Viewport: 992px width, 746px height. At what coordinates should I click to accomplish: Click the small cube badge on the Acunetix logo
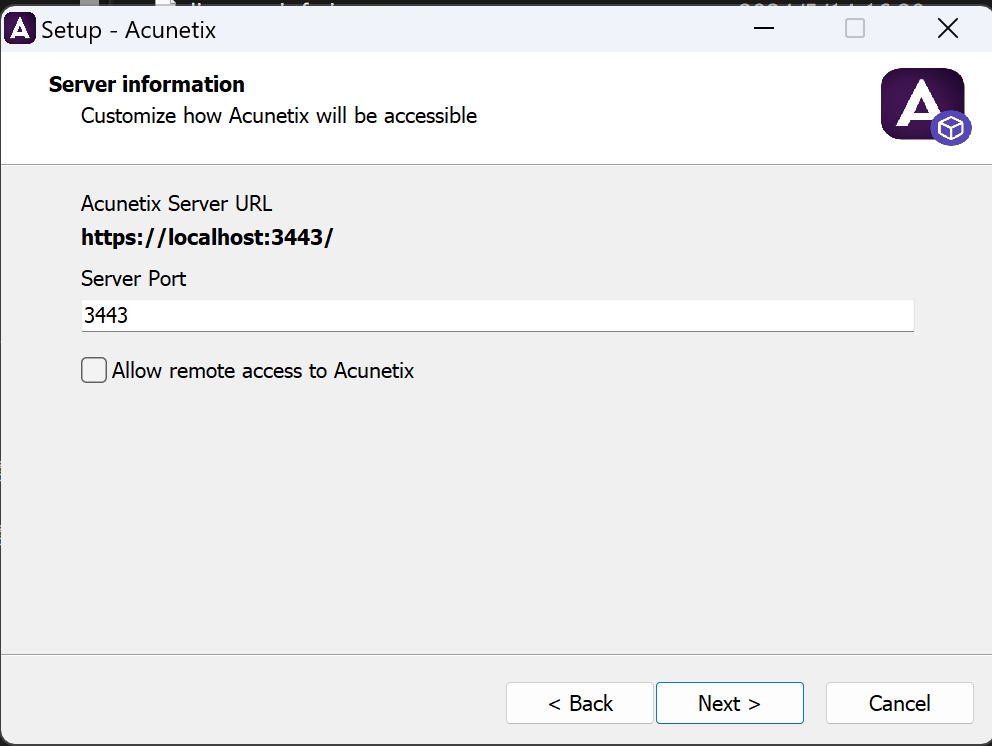tap(951, 128)
